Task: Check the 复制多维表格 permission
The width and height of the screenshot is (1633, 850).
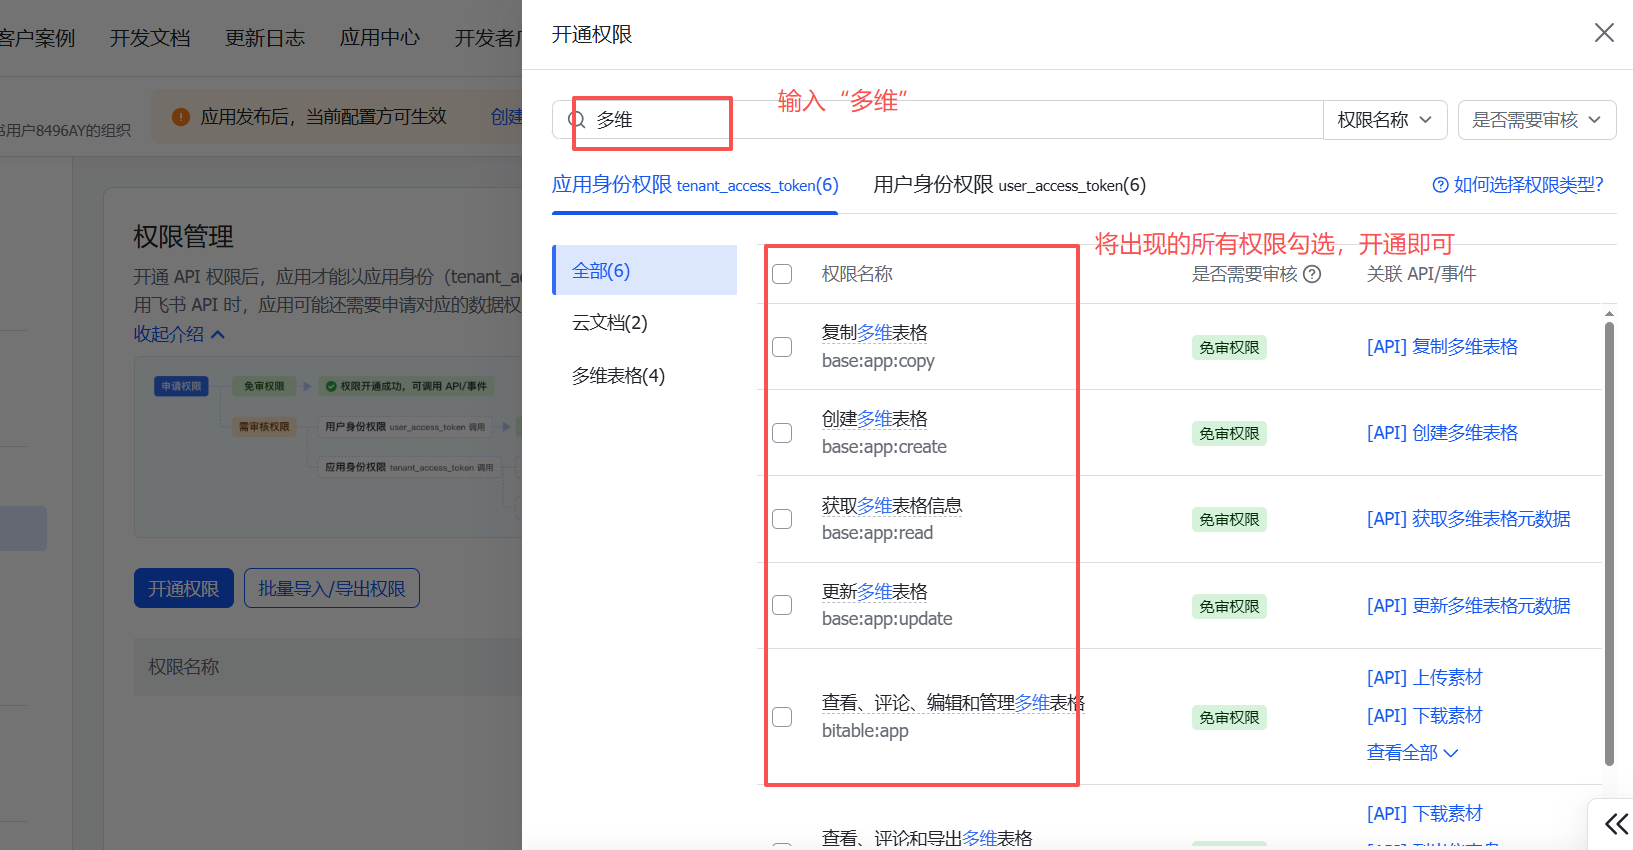Action: pyautogui.click(x=782, y=347)
